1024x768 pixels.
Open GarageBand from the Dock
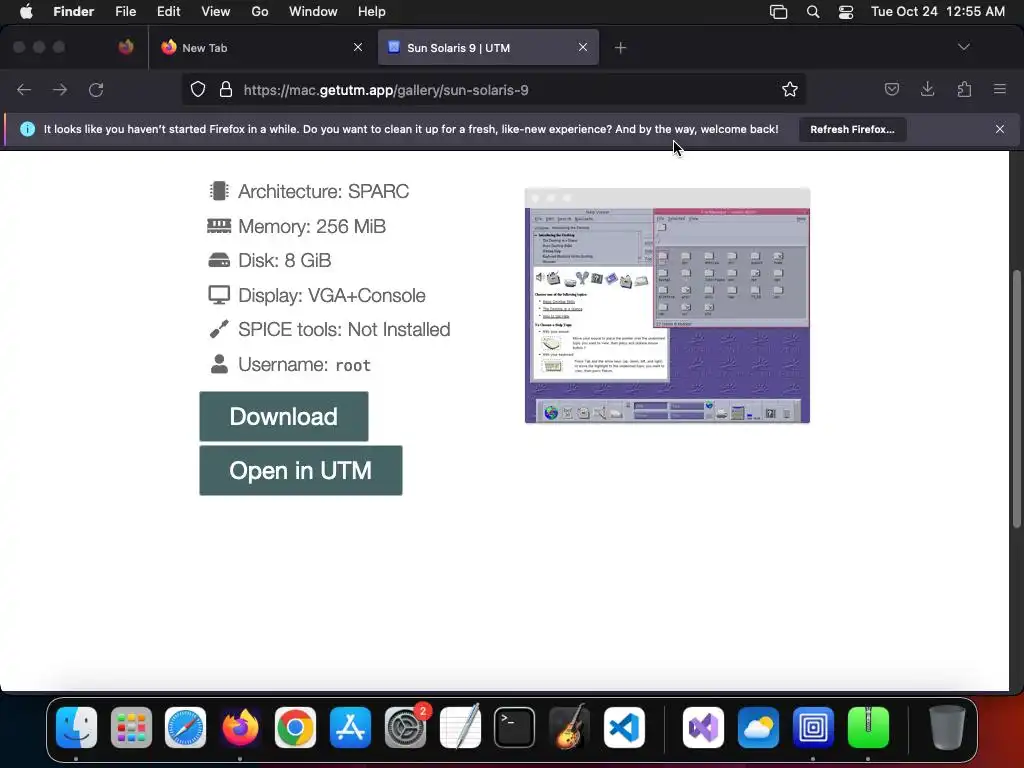point(569,727)
